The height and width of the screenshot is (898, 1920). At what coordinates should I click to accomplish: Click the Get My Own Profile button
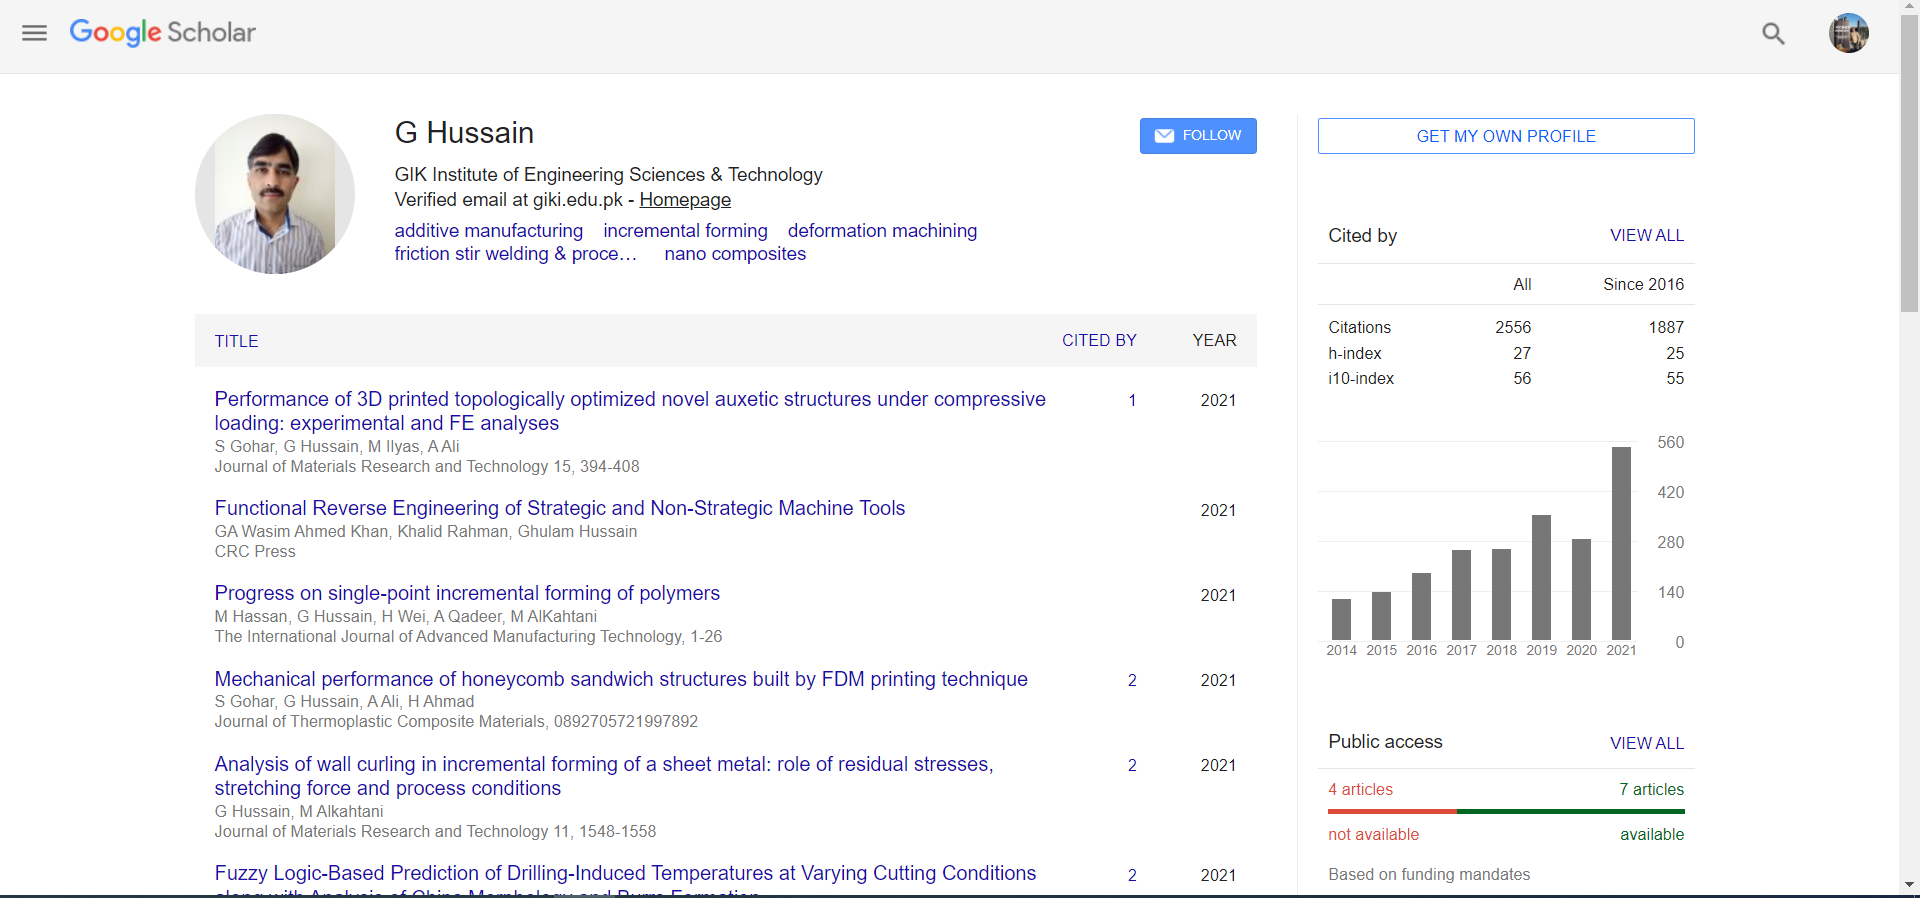pyautogui.click(x=1505, y=136)
